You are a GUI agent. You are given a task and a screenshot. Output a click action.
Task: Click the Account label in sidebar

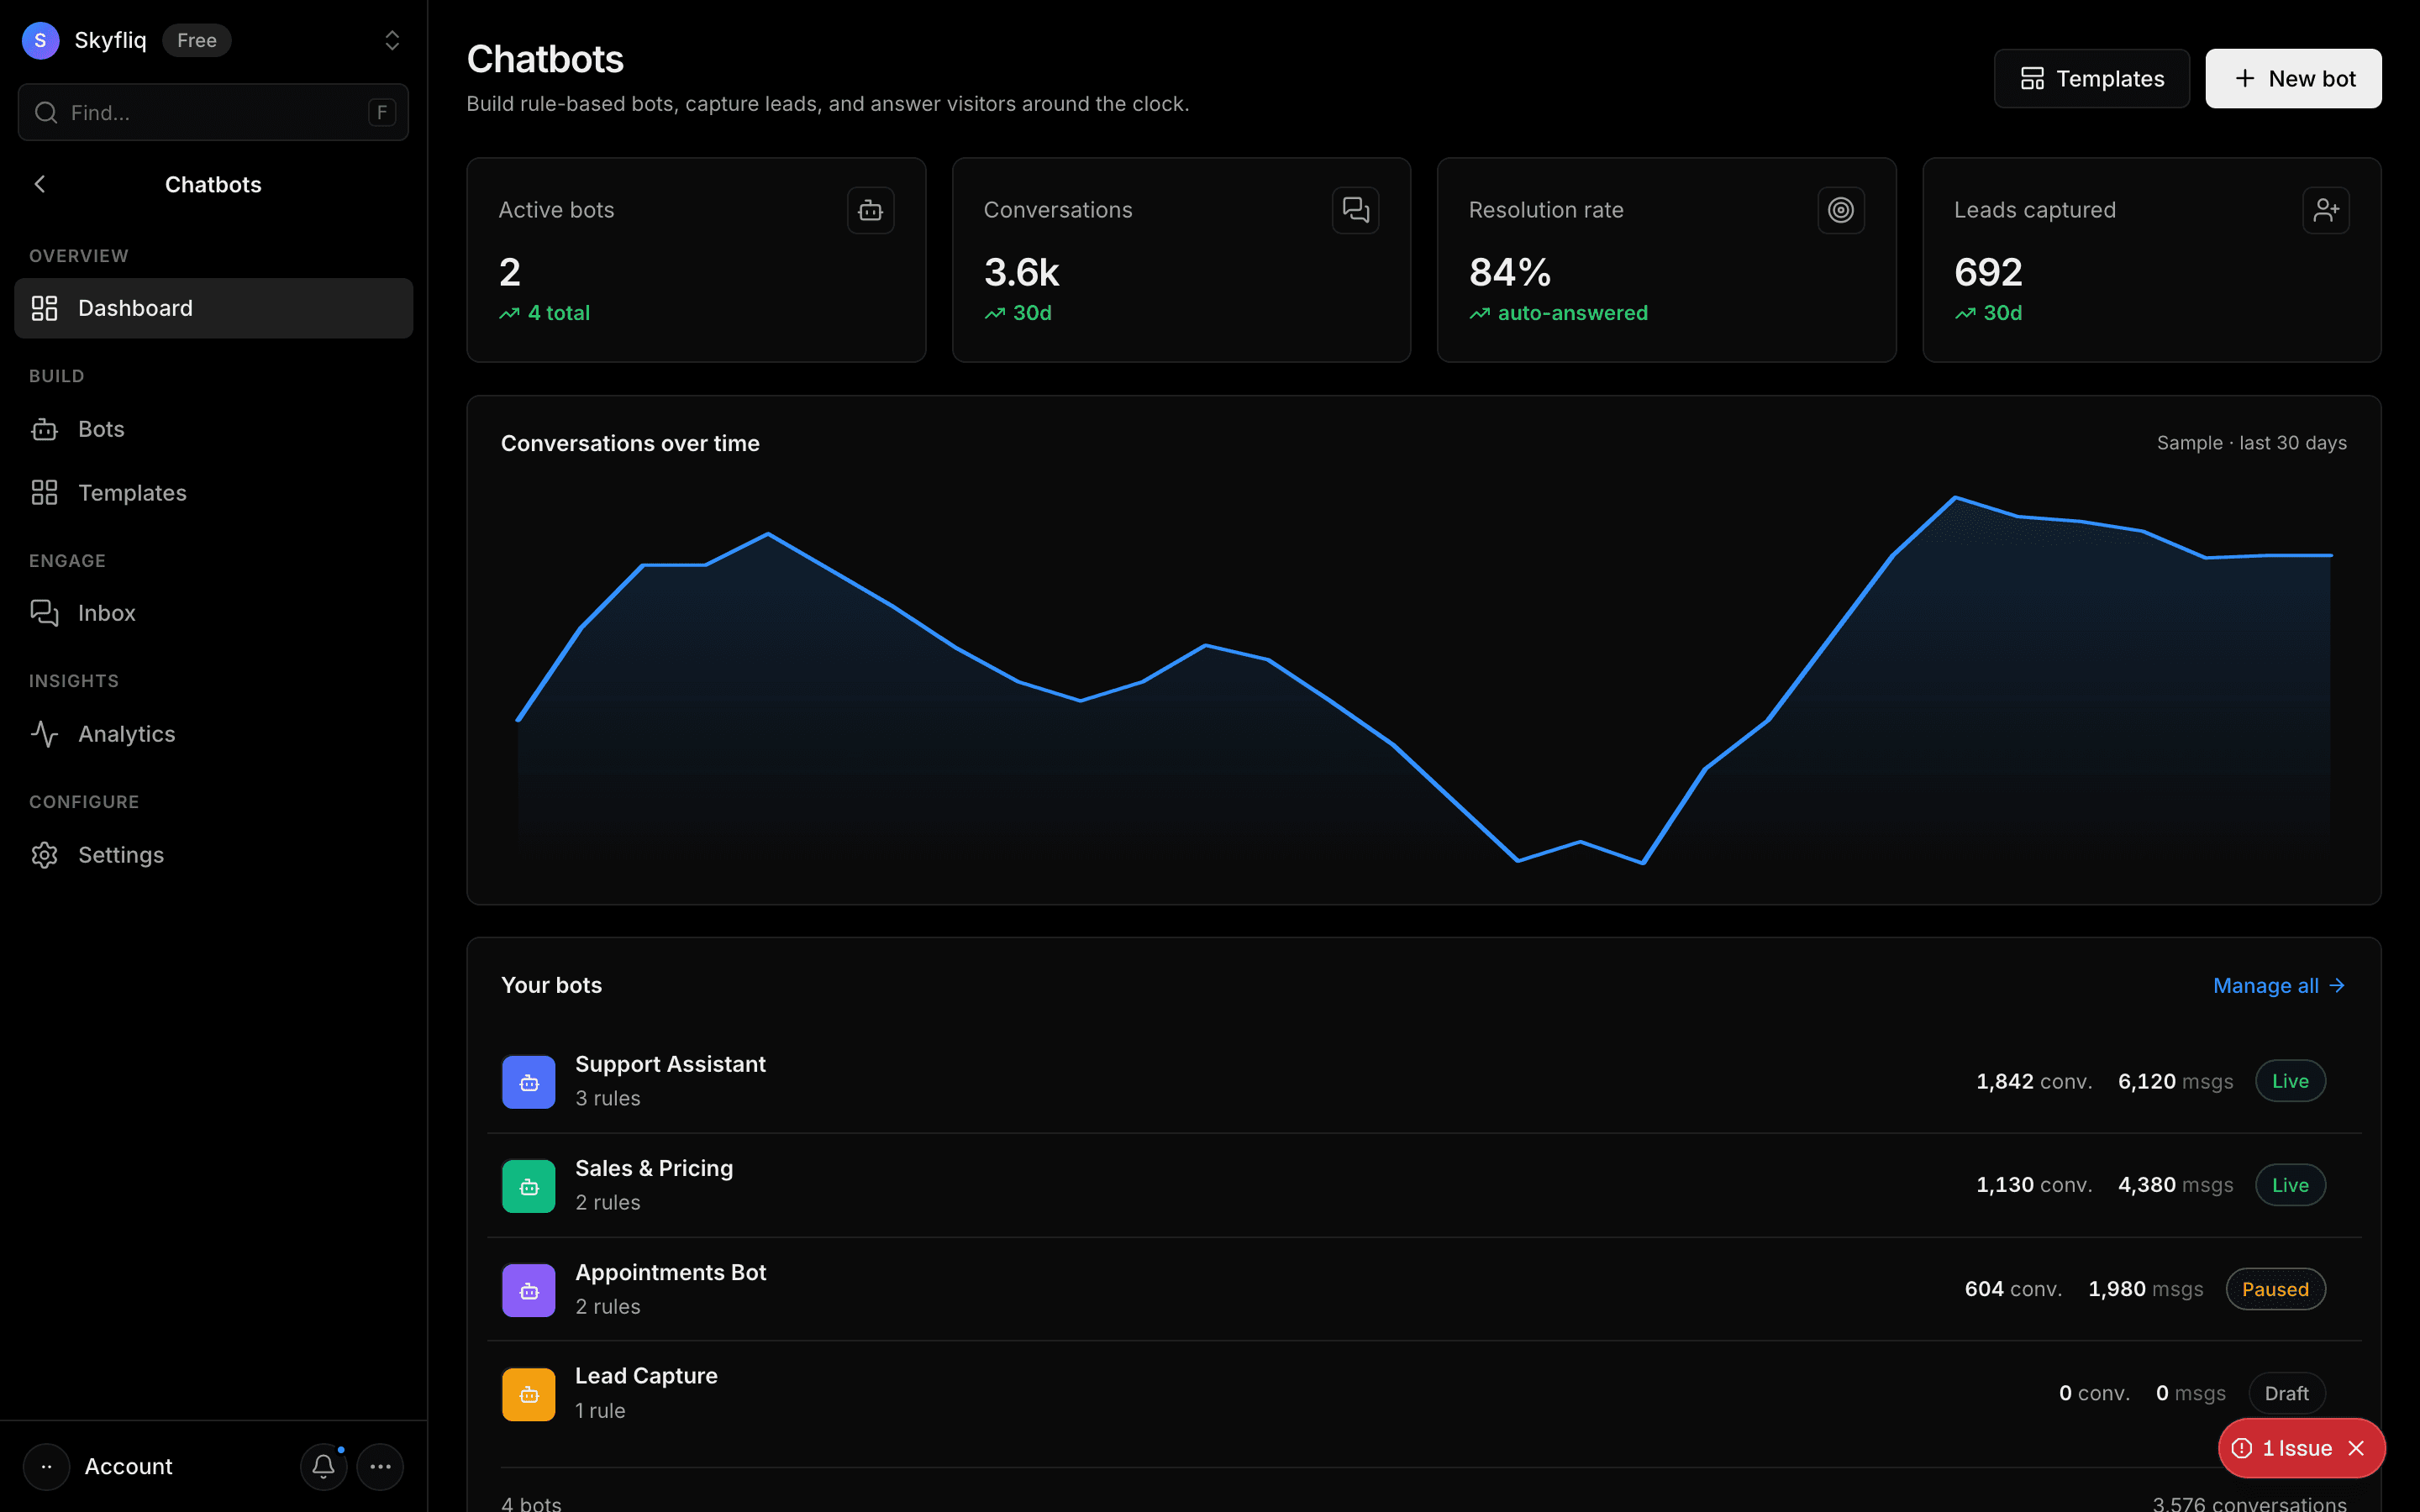pyautogui.click(x=128, y=1466)
